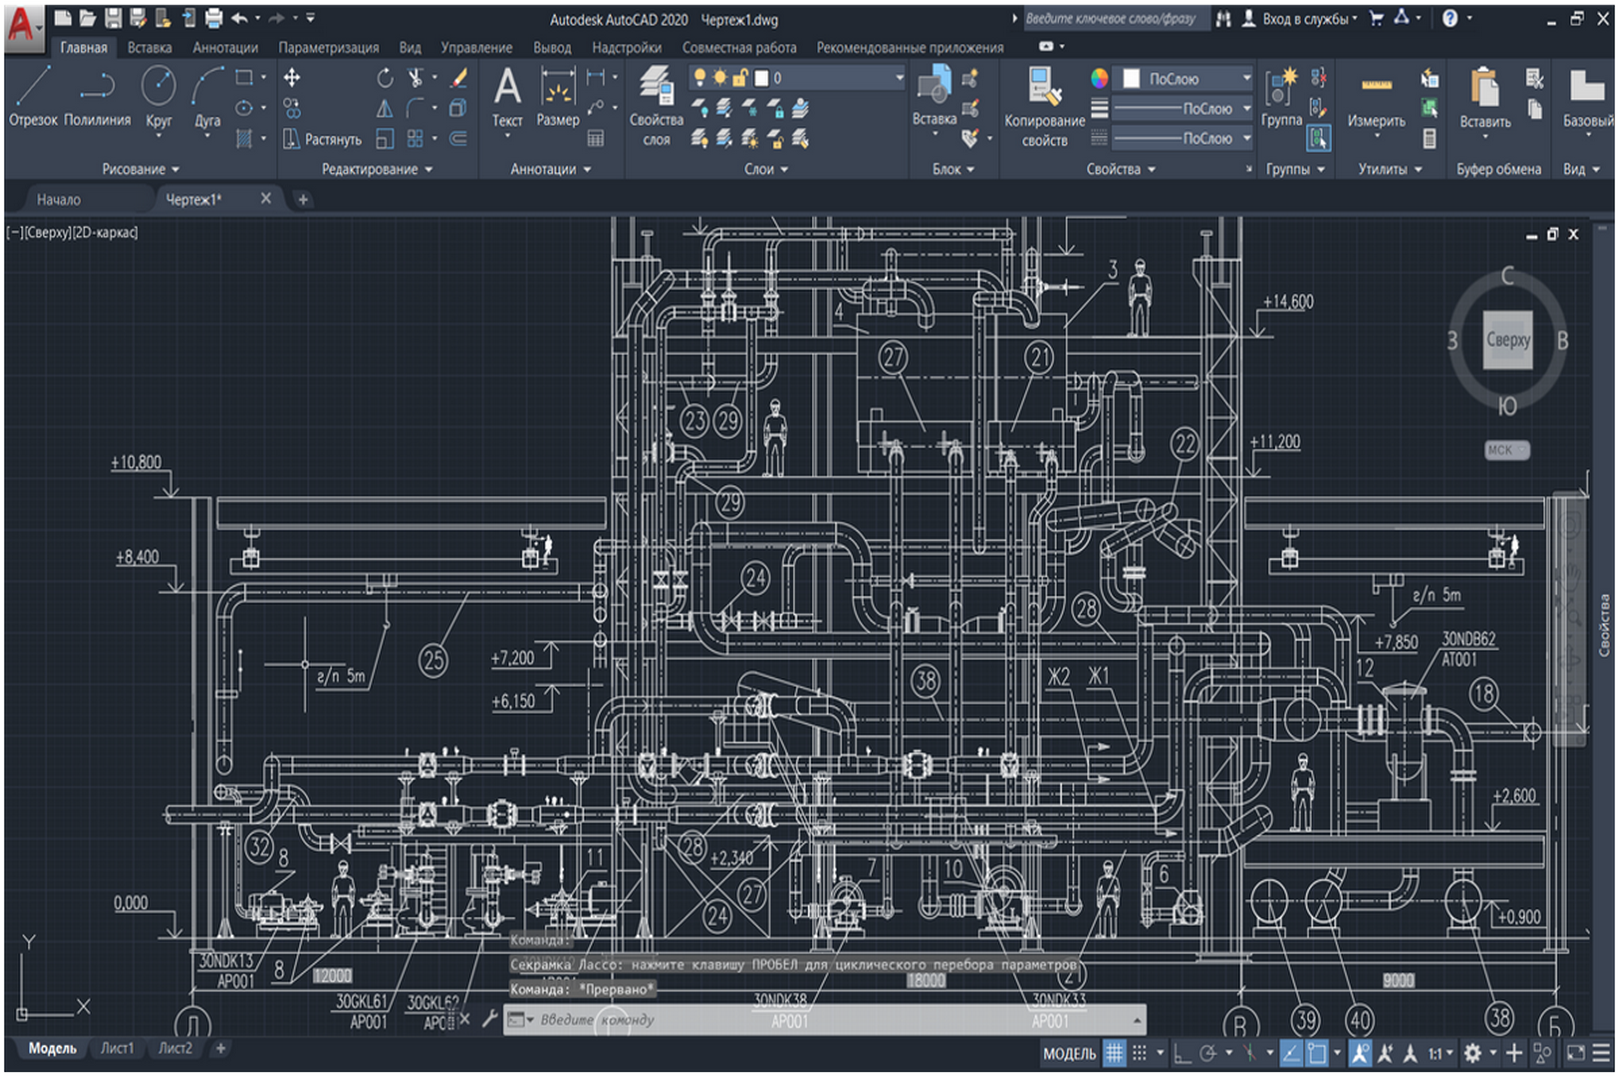The height and width of the screenshot is (1079, 1619).
Task: Toggle group selection on/off button
Action: click(x=1319, y=138)
